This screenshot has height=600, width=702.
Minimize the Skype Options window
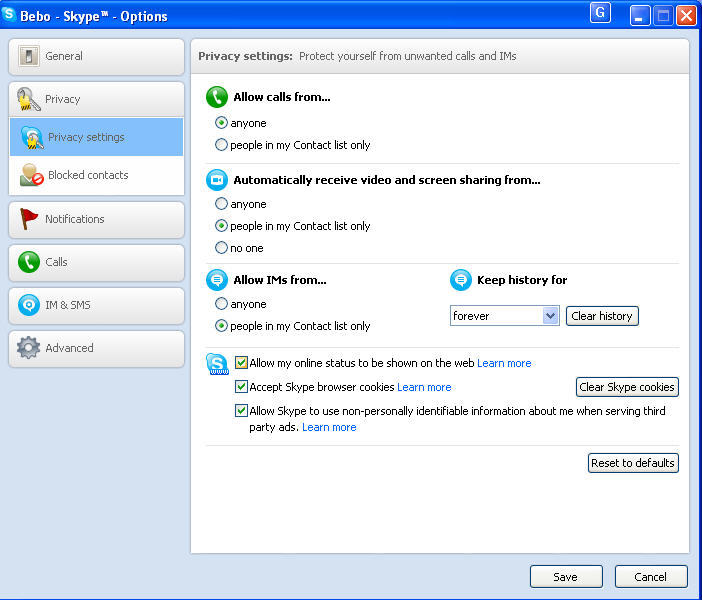tap(640, 16)
